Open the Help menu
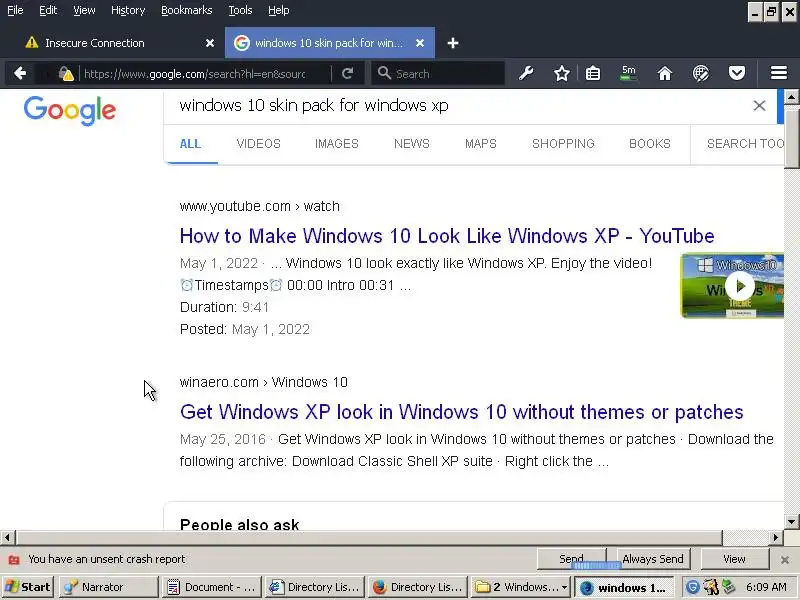Viewport: 800px width, 600px height. click(279, 10)
